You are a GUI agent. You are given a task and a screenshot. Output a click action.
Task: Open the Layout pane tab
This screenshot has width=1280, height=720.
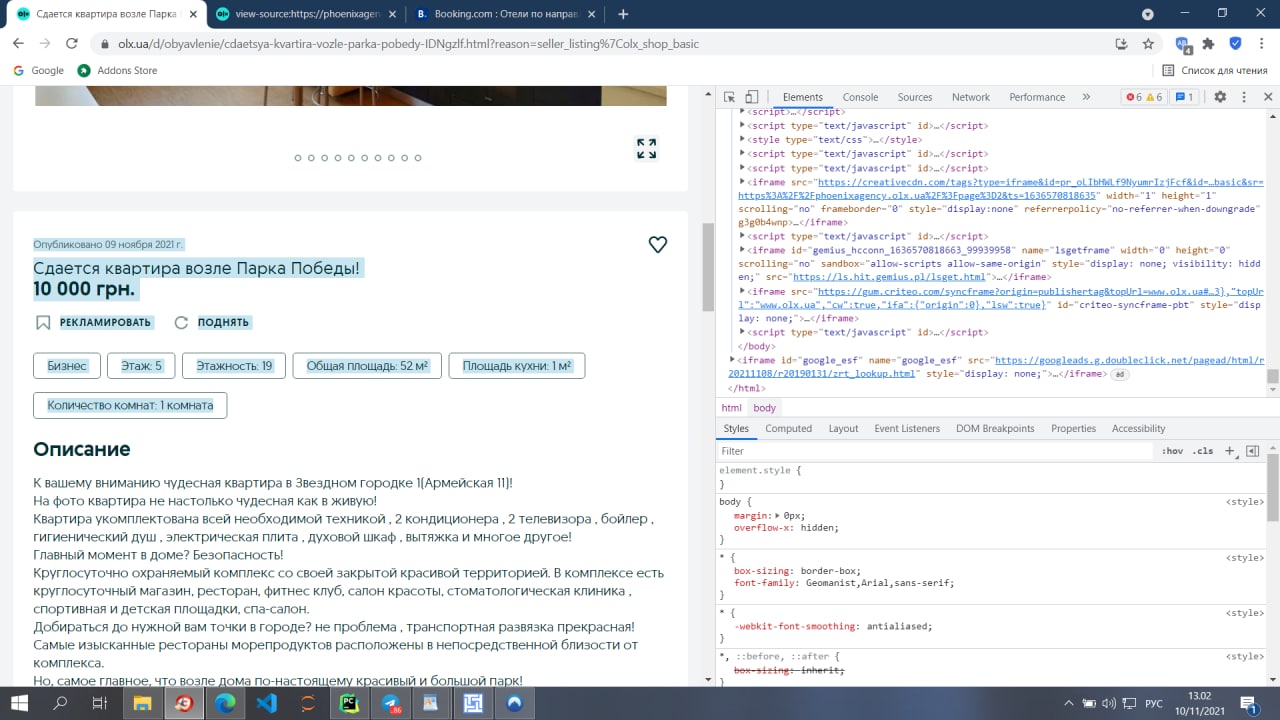[843, 428]
